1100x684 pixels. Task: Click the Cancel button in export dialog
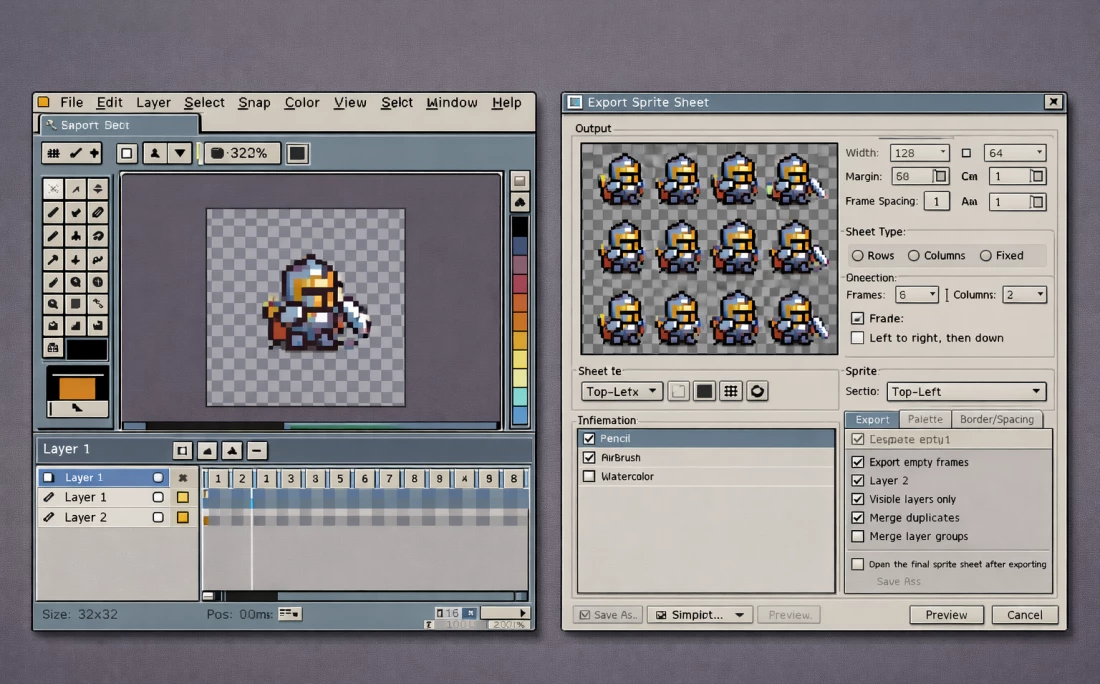pos(1024,615)
